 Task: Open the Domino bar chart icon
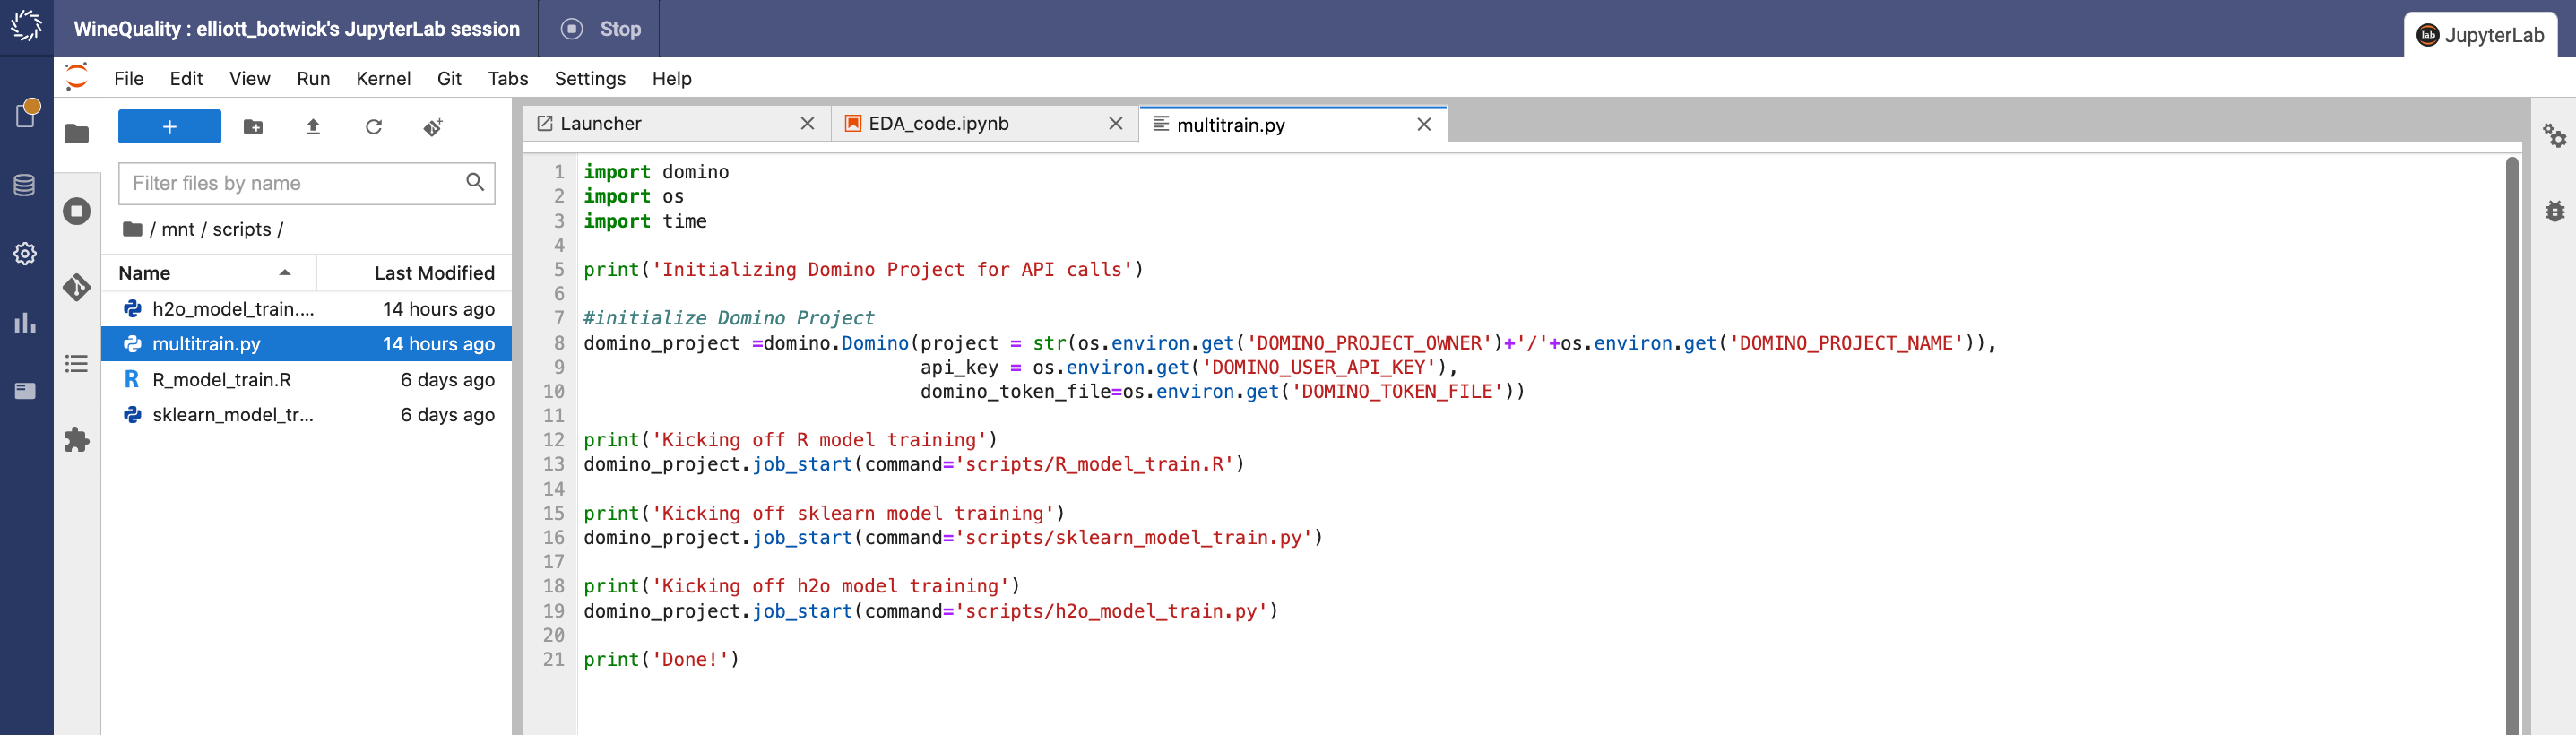tap(25, 322)
